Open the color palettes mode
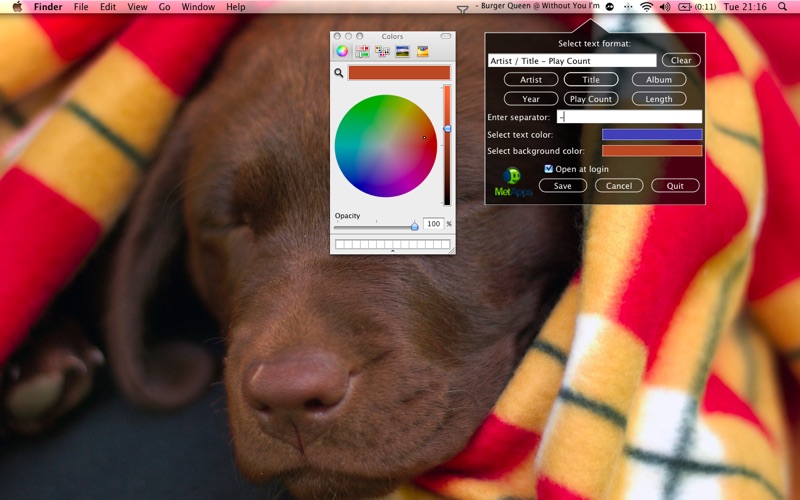The width and height of the screenshot is (800, 500). (x=382, y=51)
